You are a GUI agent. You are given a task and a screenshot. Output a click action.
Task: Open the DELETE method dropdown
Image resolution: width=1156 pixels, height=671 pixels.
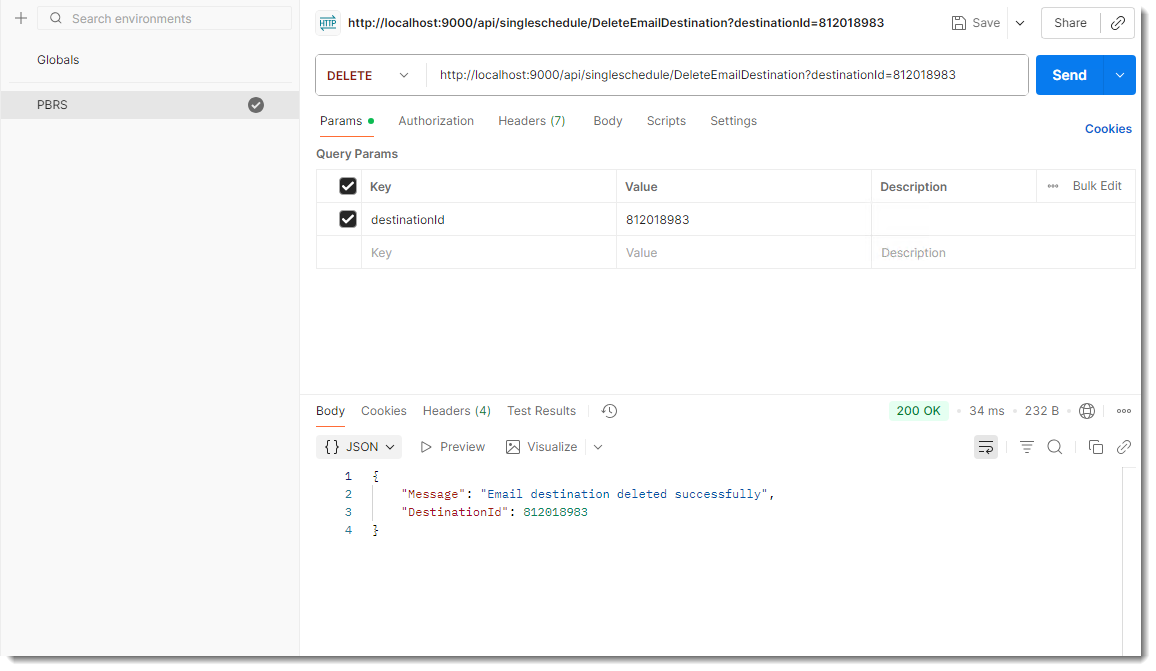click(368, 75)
